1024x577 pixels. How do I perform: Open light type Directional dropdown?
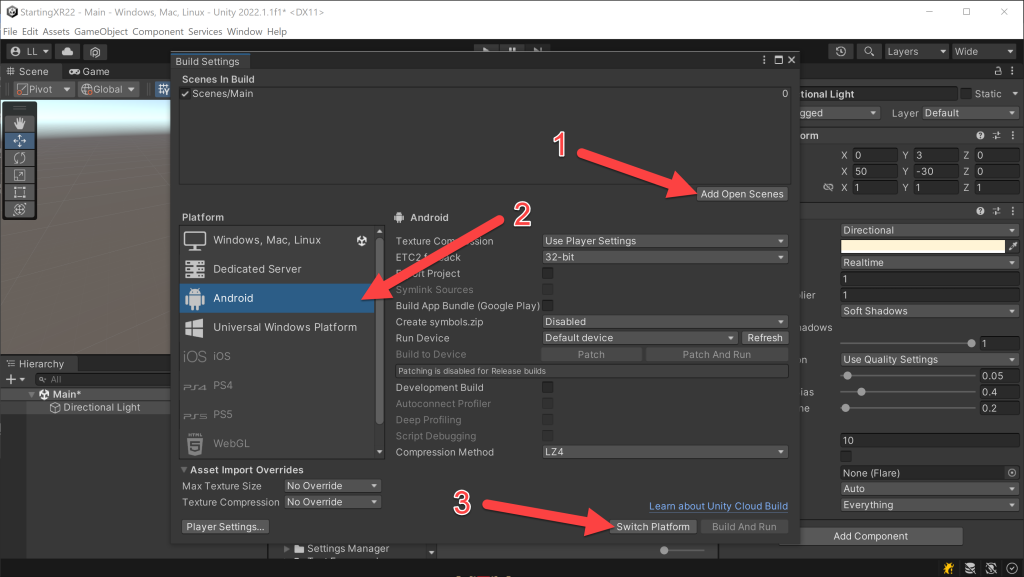click(929, 230)
